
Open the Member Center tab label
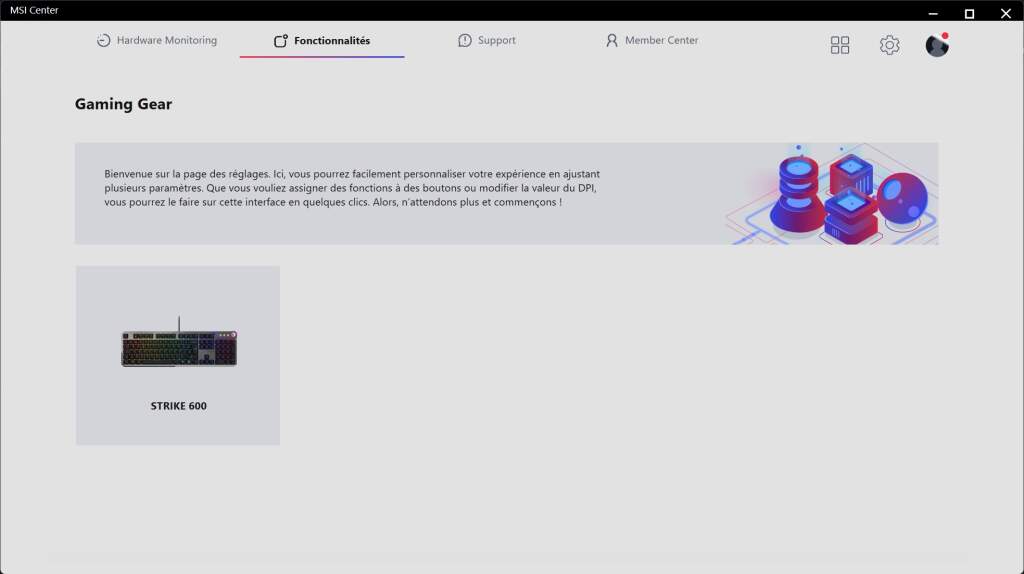tap(661, 41)
